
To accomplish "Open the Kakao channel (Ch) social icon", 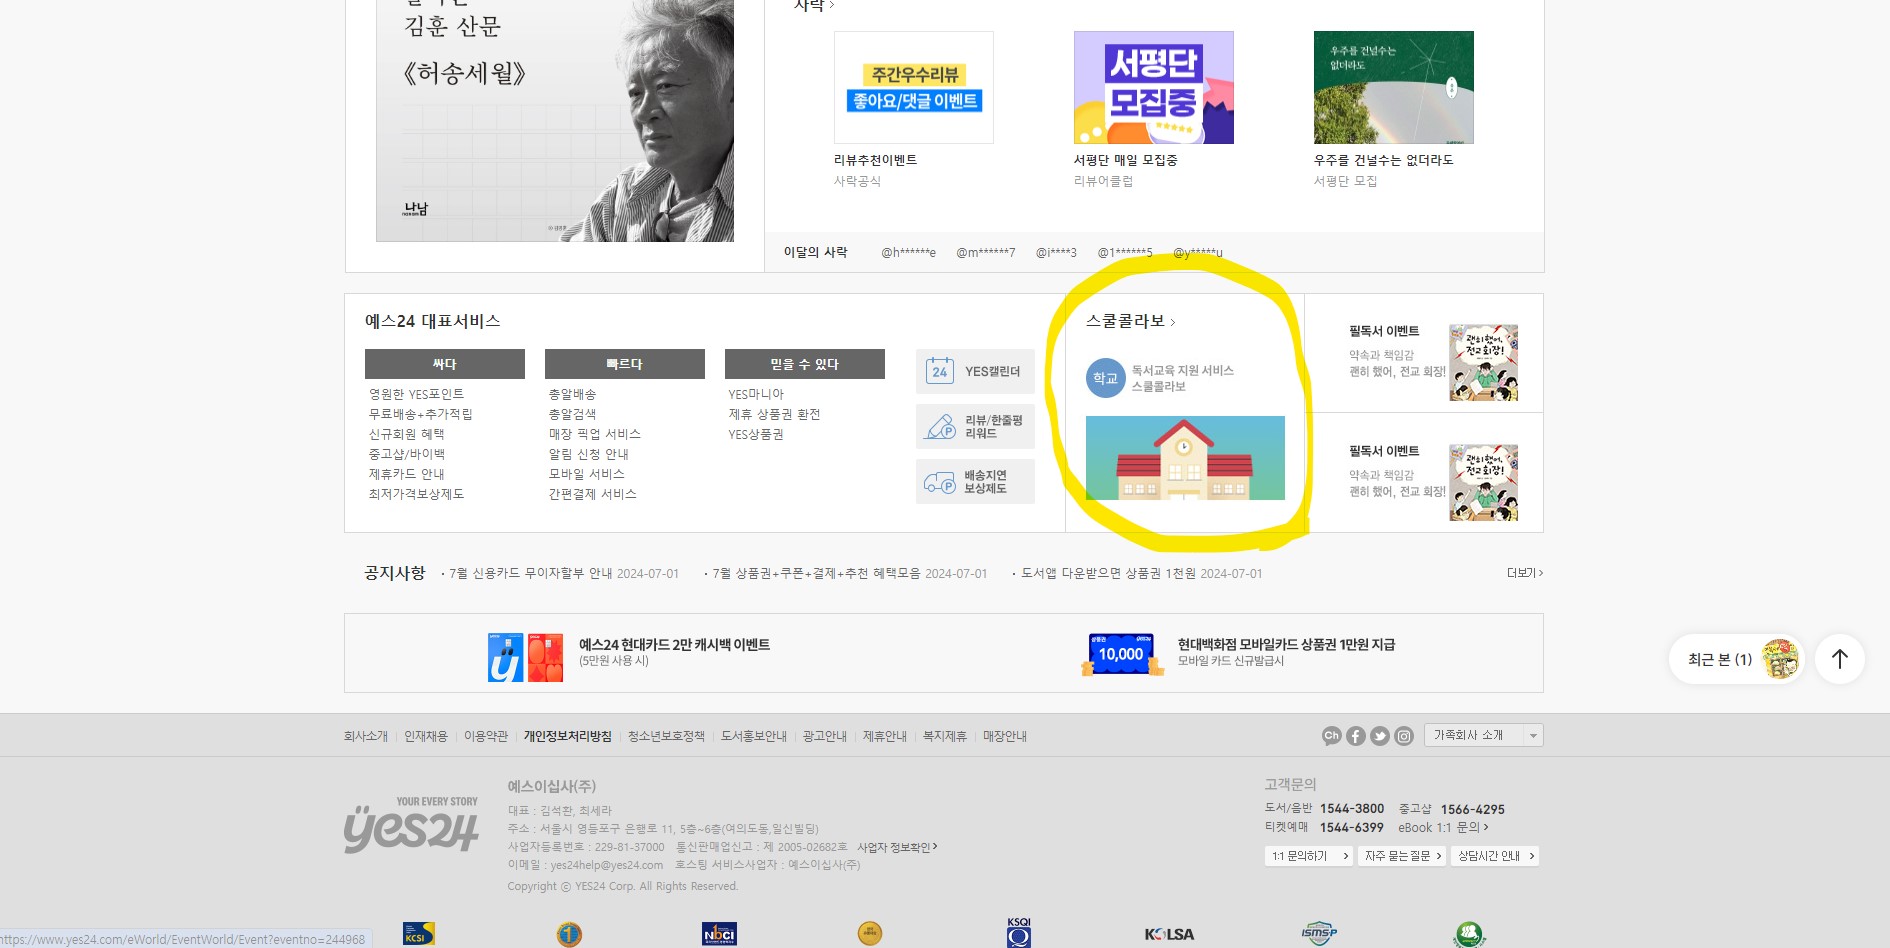I will 1331,736.
